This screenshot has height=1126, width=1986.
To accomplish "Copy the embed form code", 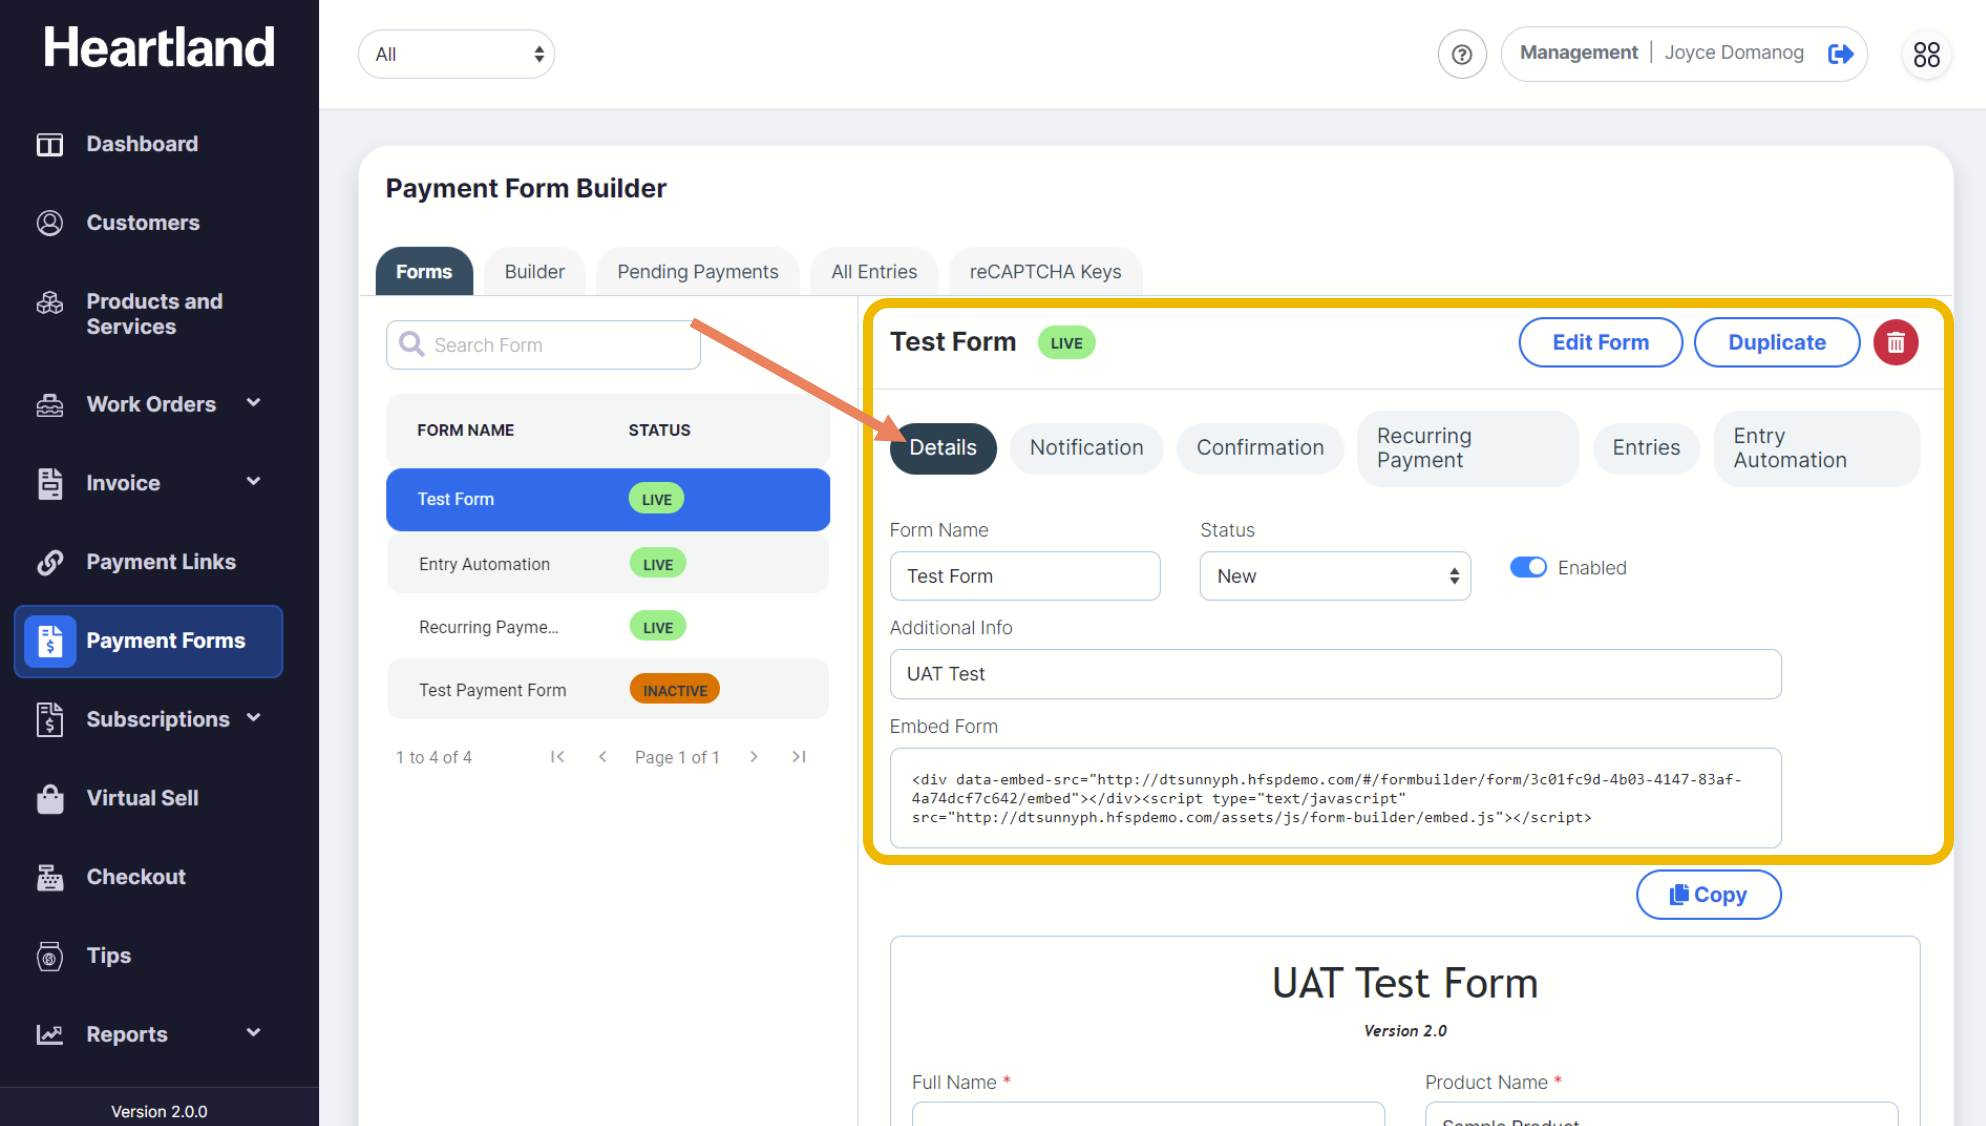I will [x=1708, y=895].
